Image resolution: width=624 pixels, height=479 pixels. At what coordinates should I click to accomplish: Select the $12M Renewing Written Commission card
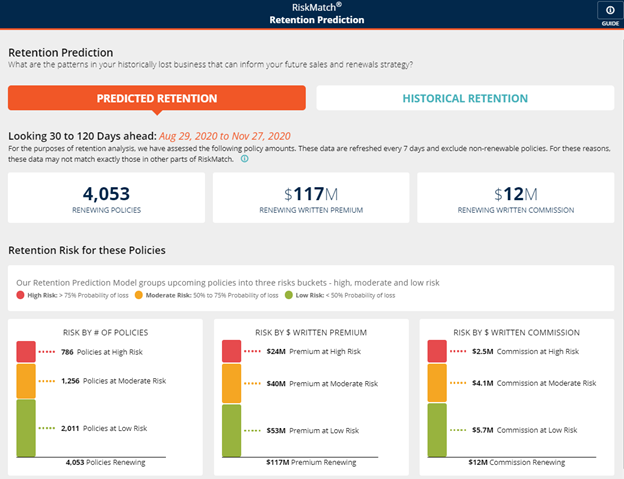[x=515, y=197]
